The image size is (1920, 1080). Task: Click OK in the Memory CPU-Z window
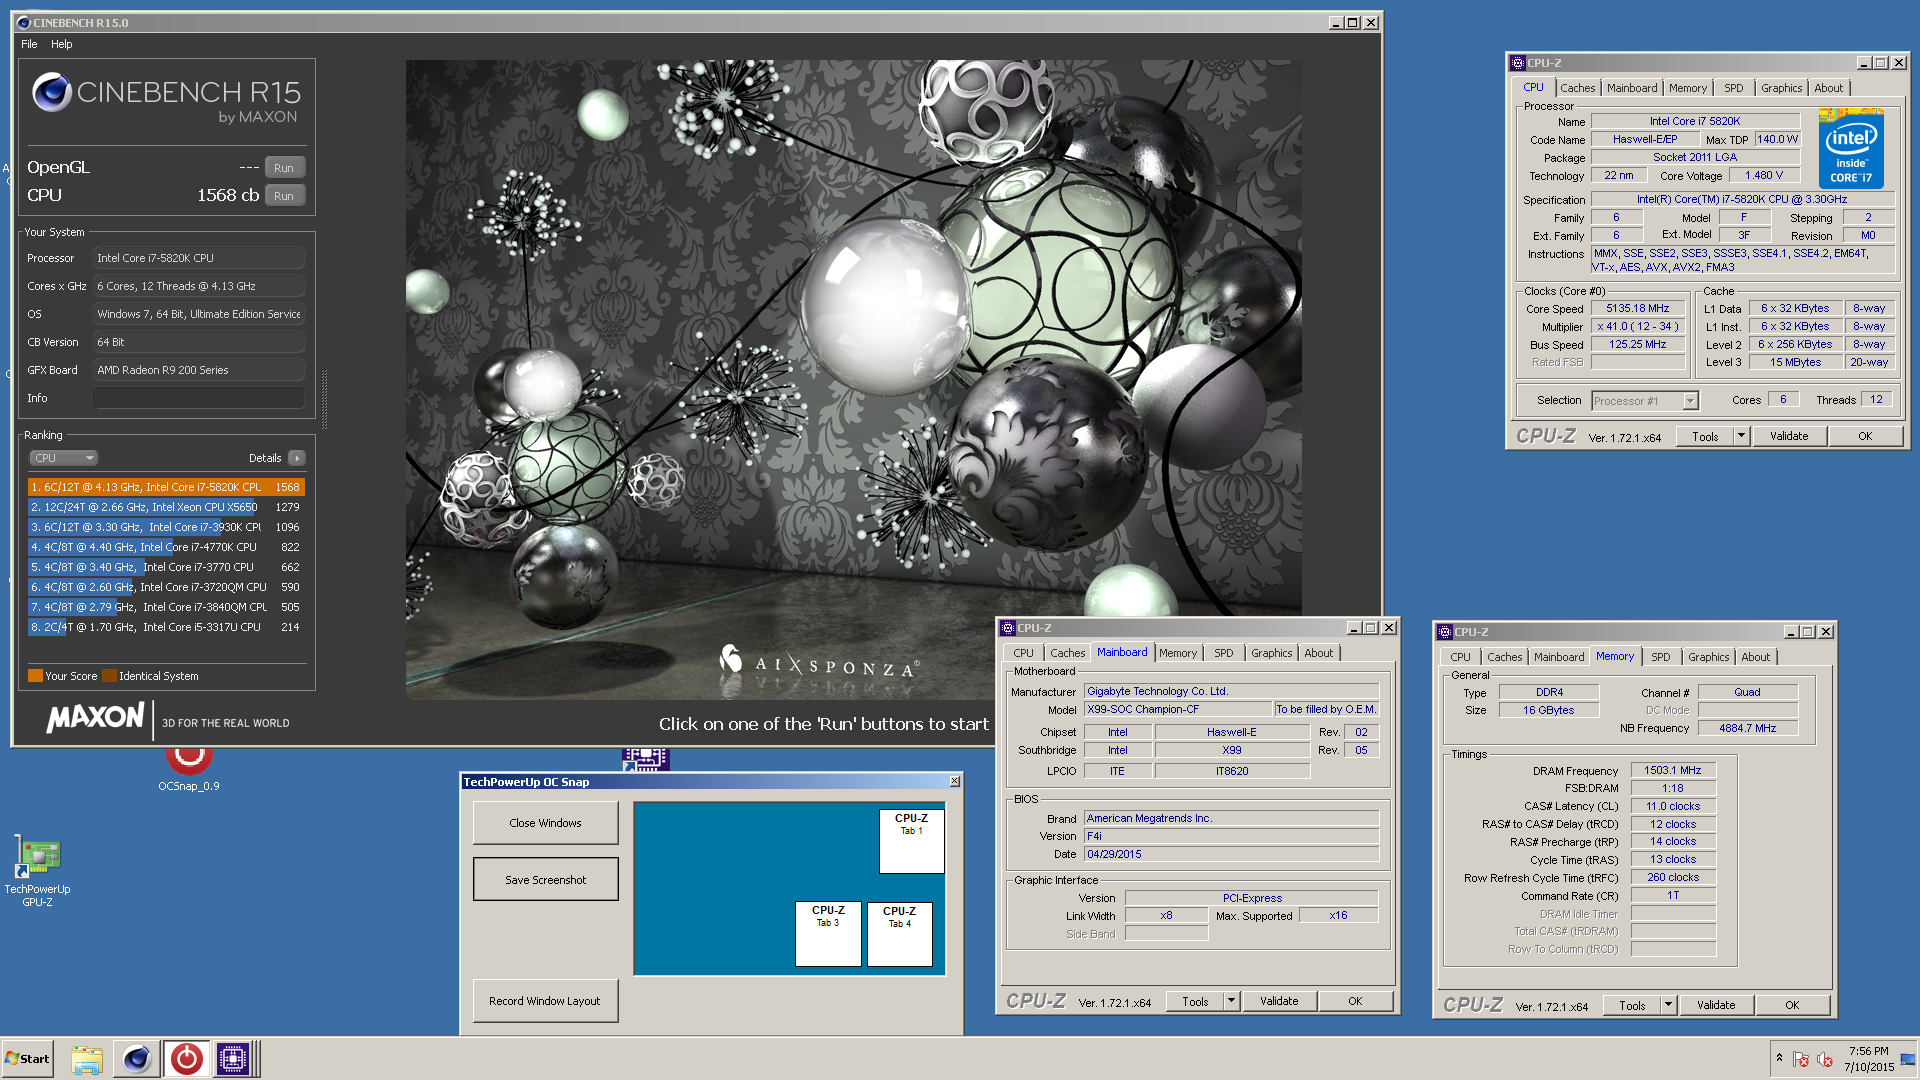point(1792,1006)
